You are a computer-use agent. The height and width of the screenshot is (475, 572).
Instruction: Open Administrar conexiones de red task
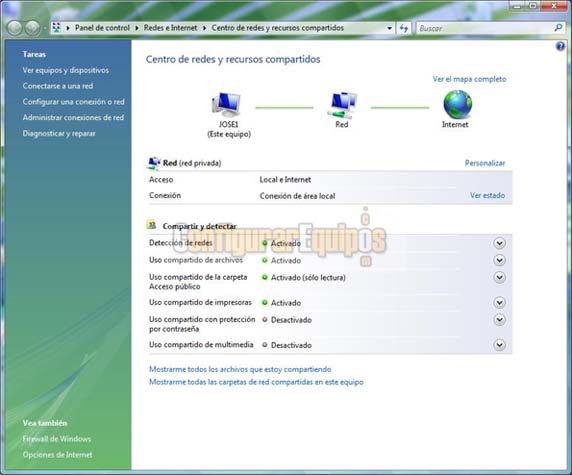(73, 117)
